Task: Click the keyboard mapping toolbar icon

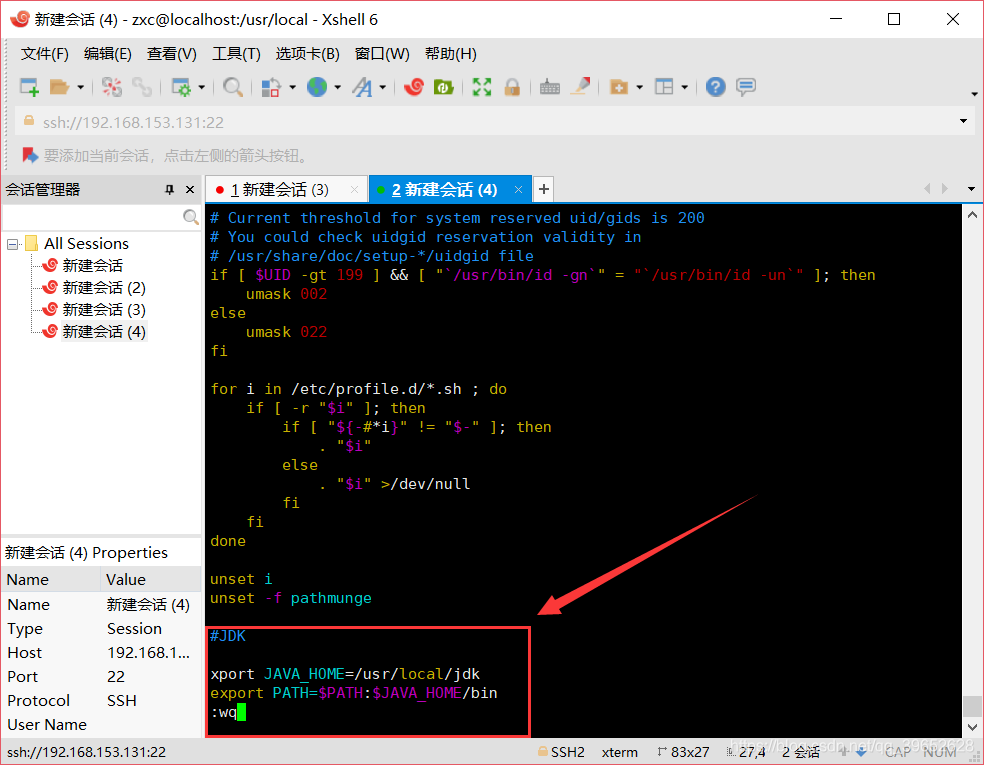Action: [550, 87]
